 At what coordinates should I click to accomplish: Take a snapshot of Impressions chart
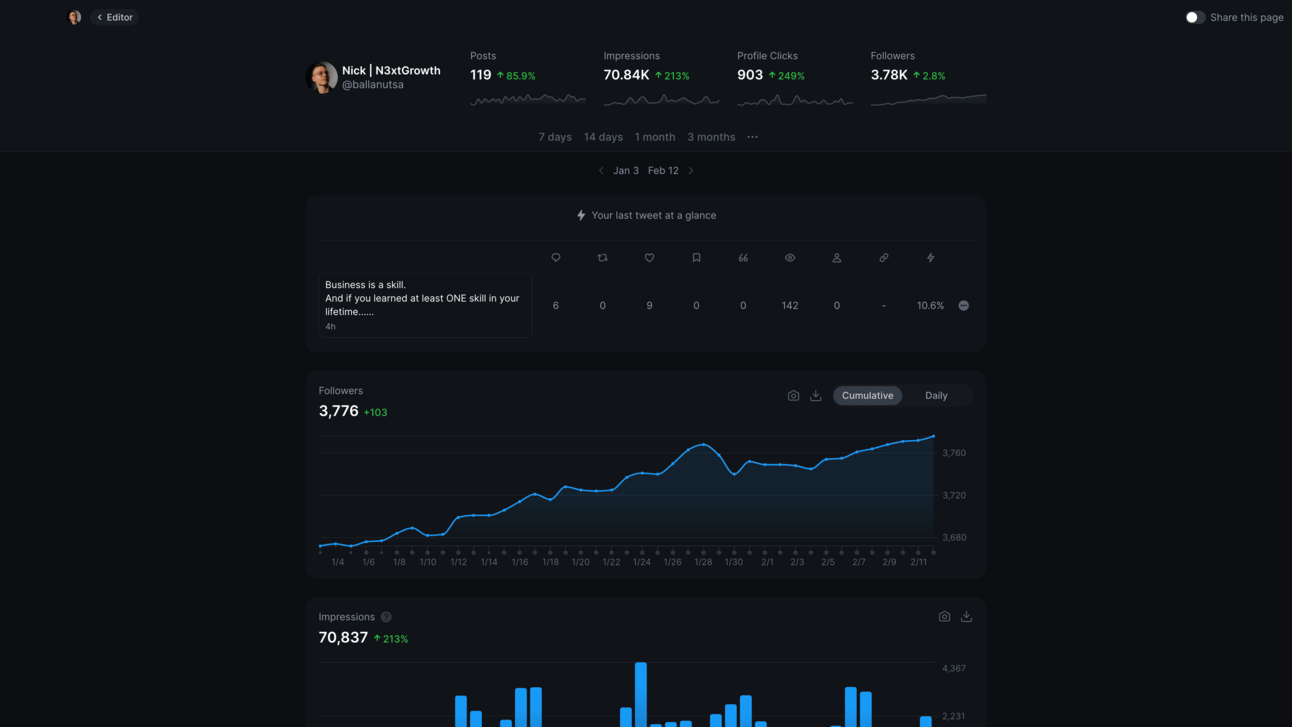click(944, 617)
